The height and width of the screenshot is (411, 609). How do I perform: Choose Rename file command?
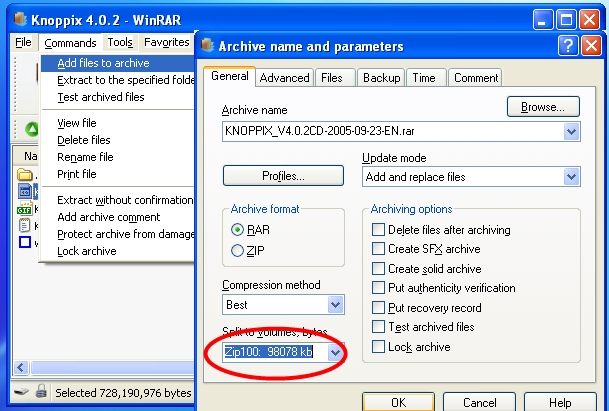pyautogui.click(x=118, y=157)
